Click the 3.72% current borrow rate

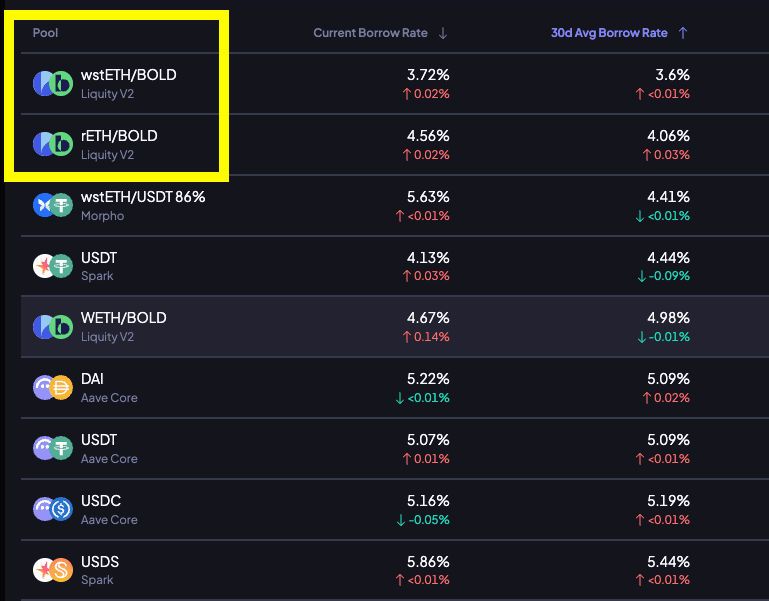coord(428,75)
